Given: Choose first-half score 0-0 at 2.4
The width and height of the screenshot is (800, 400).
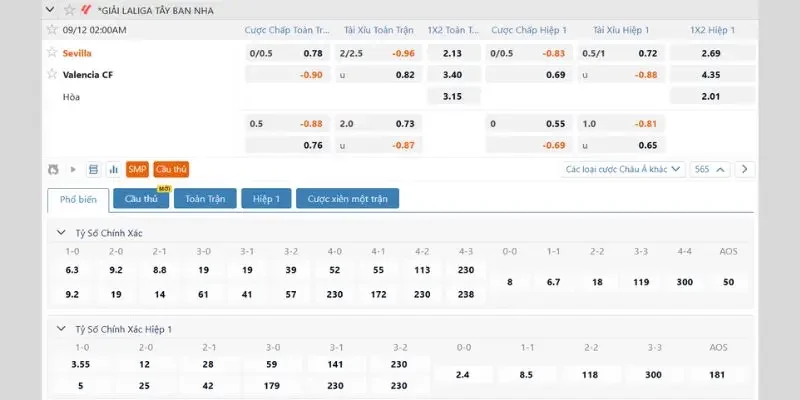Looking at the screenshot, I should tap(463, 375).
